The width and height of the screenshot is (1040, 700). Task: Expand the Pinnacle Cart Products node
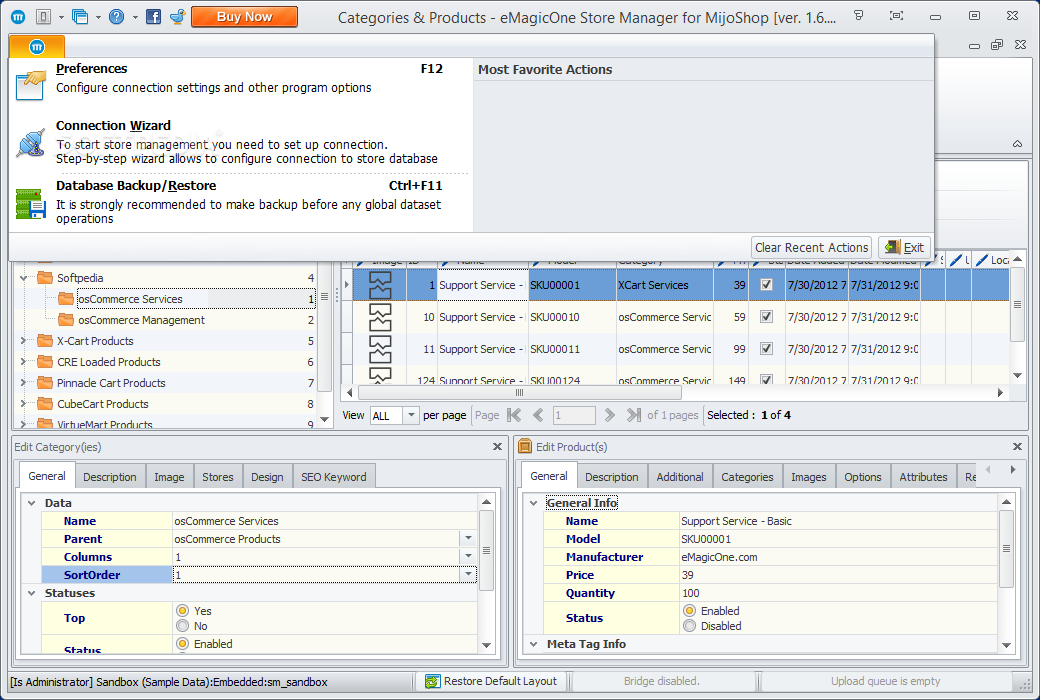24,383
